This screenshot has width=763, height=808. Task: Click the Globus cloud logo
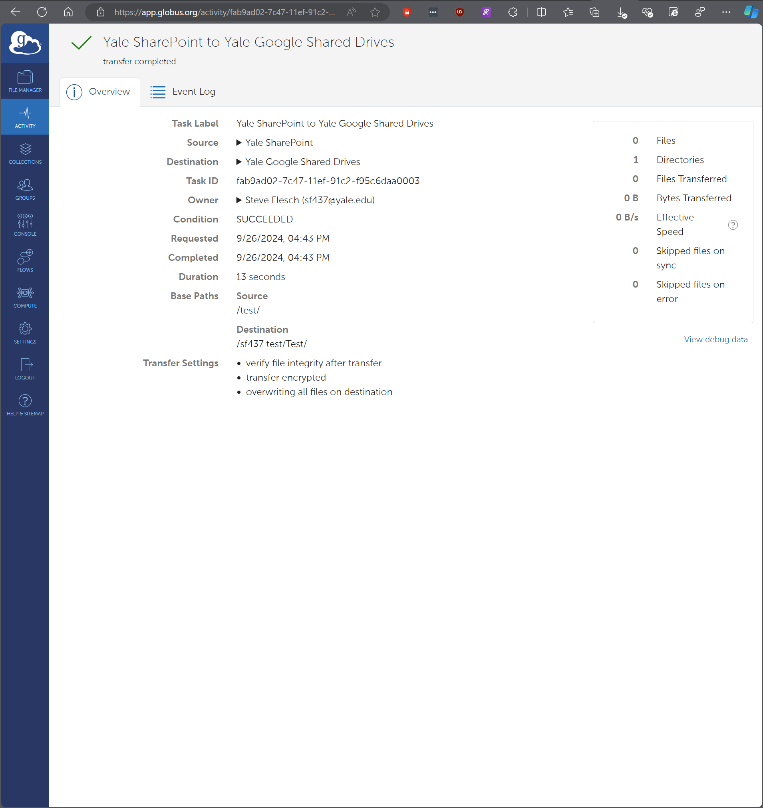click(x=24, y=43)
